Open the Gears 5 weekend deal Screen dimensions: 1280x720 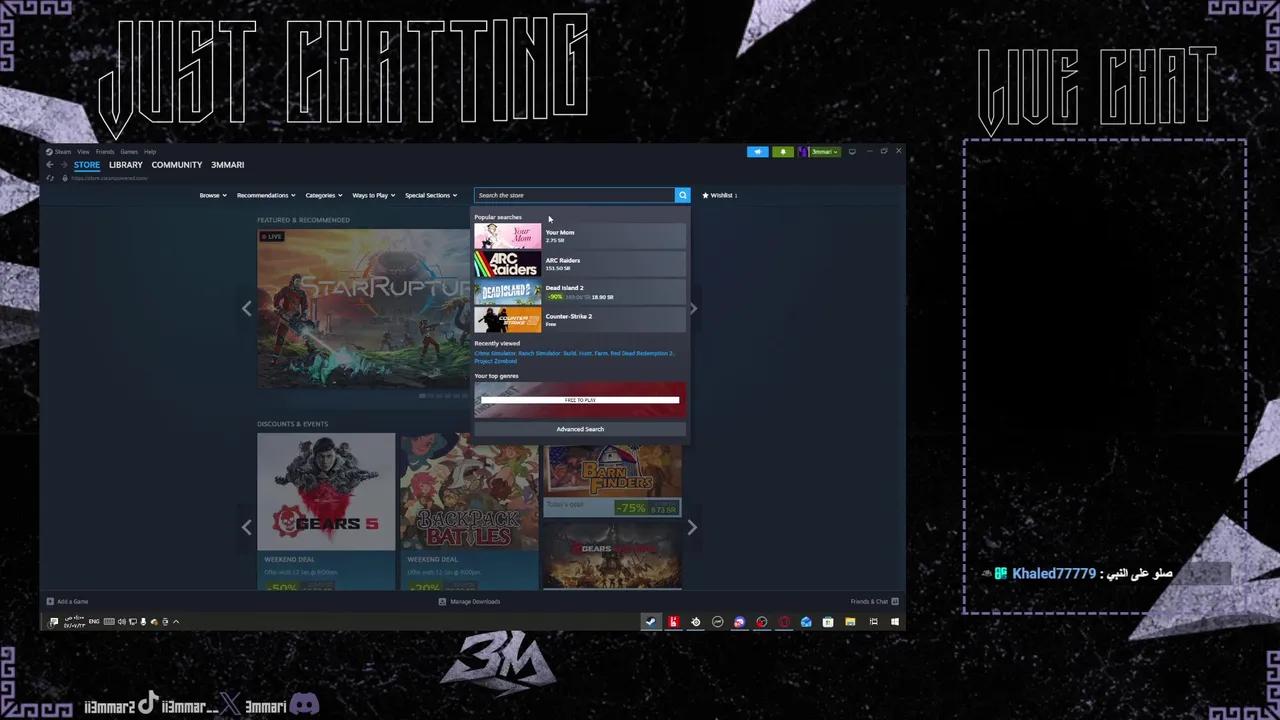click(326, 511)
